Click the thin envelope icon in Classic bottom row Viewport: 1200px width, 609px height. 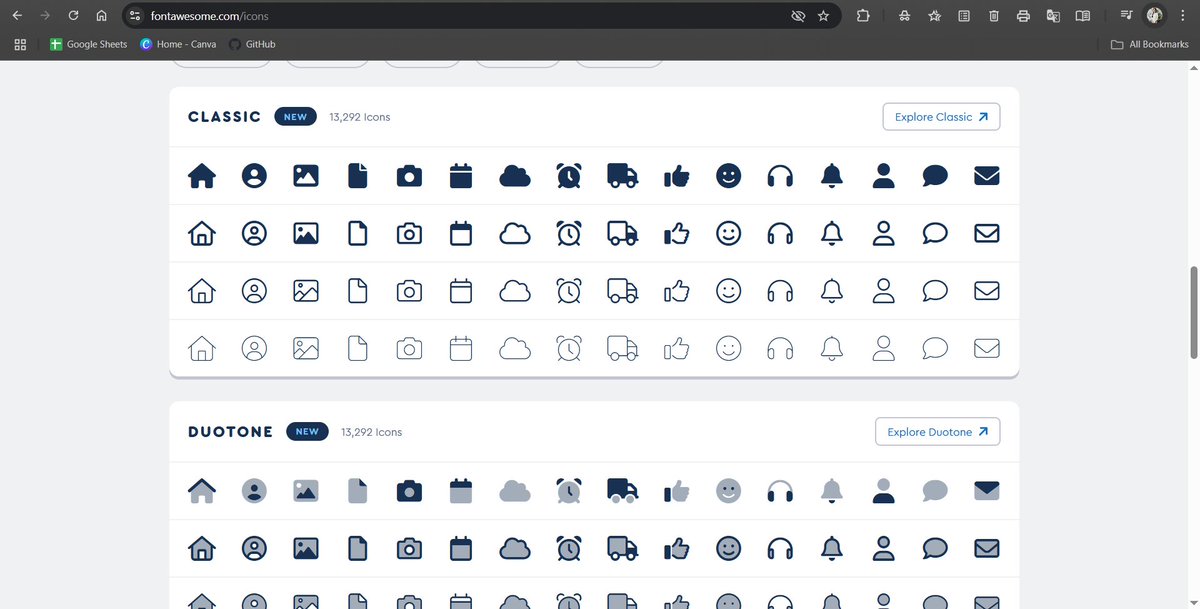(987, 348)
